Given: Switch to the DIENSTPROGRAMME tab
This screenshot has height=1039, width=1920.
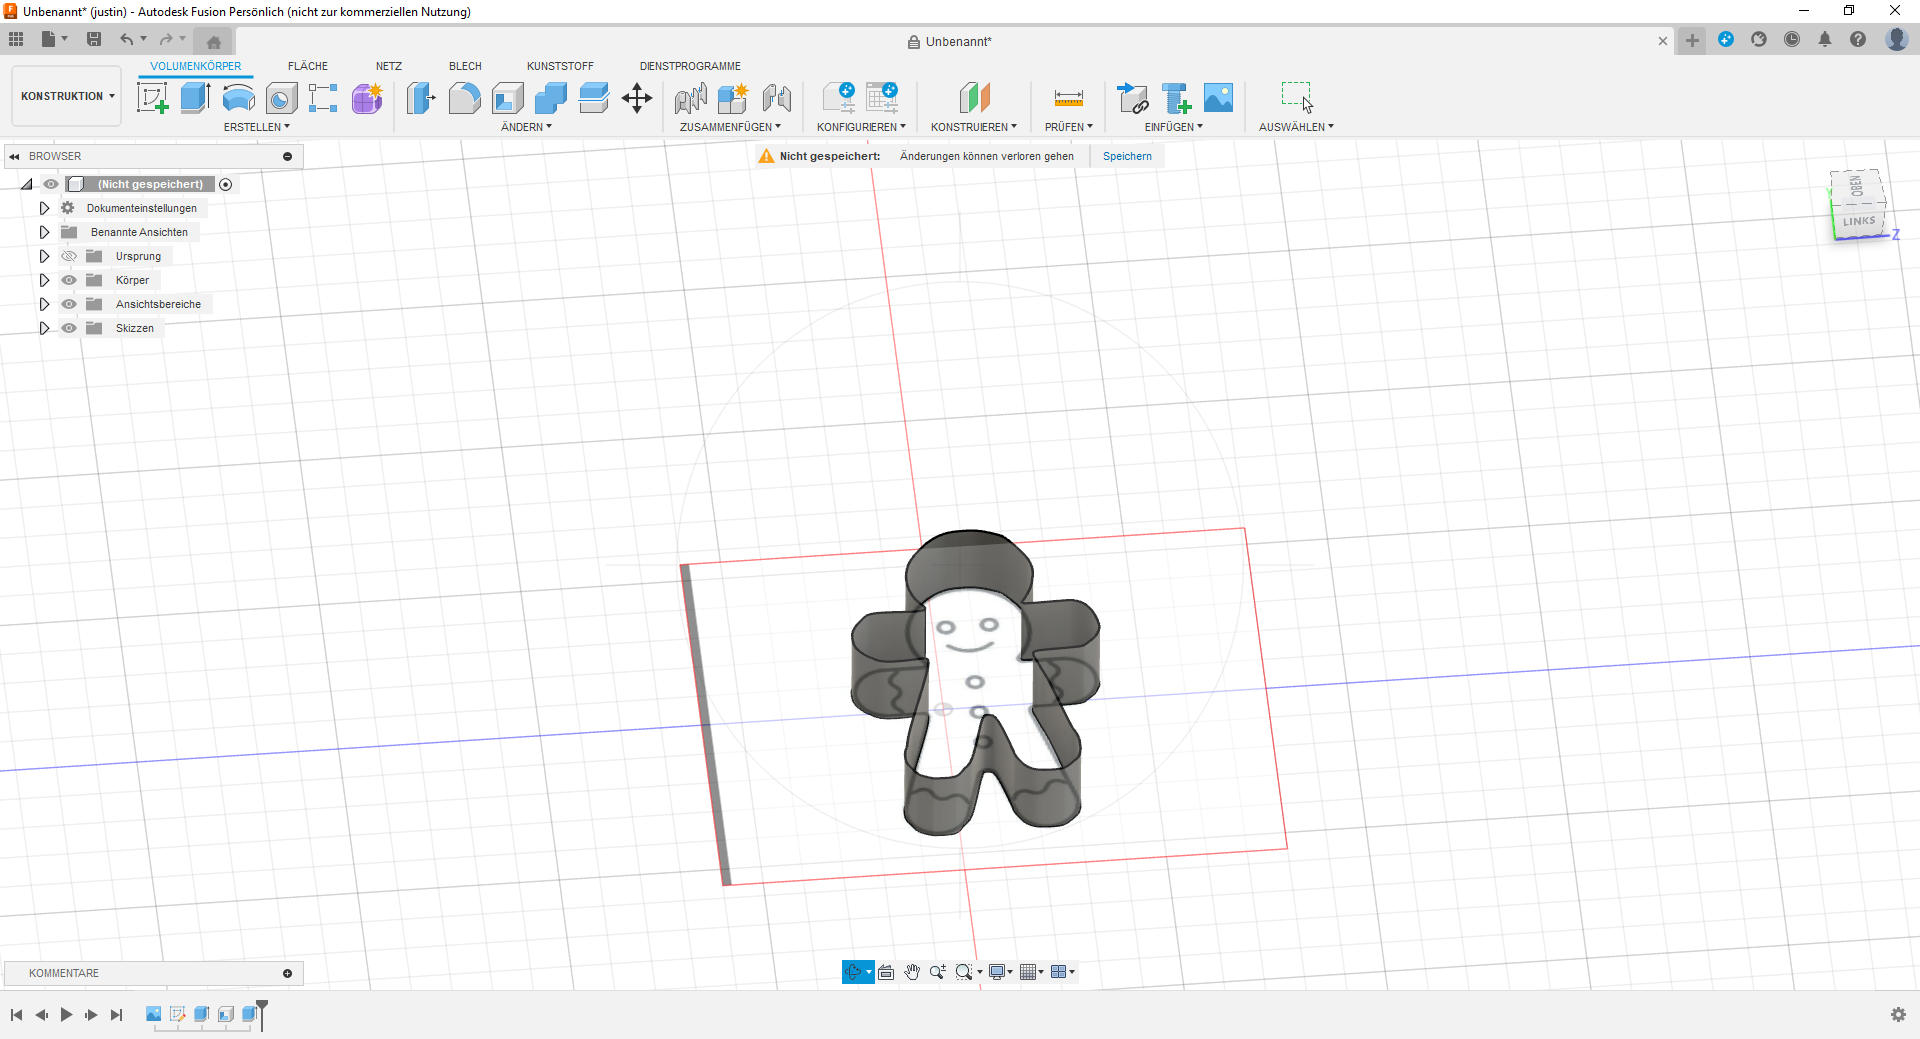Looking at the screenshot, I should tap(690, 66).
